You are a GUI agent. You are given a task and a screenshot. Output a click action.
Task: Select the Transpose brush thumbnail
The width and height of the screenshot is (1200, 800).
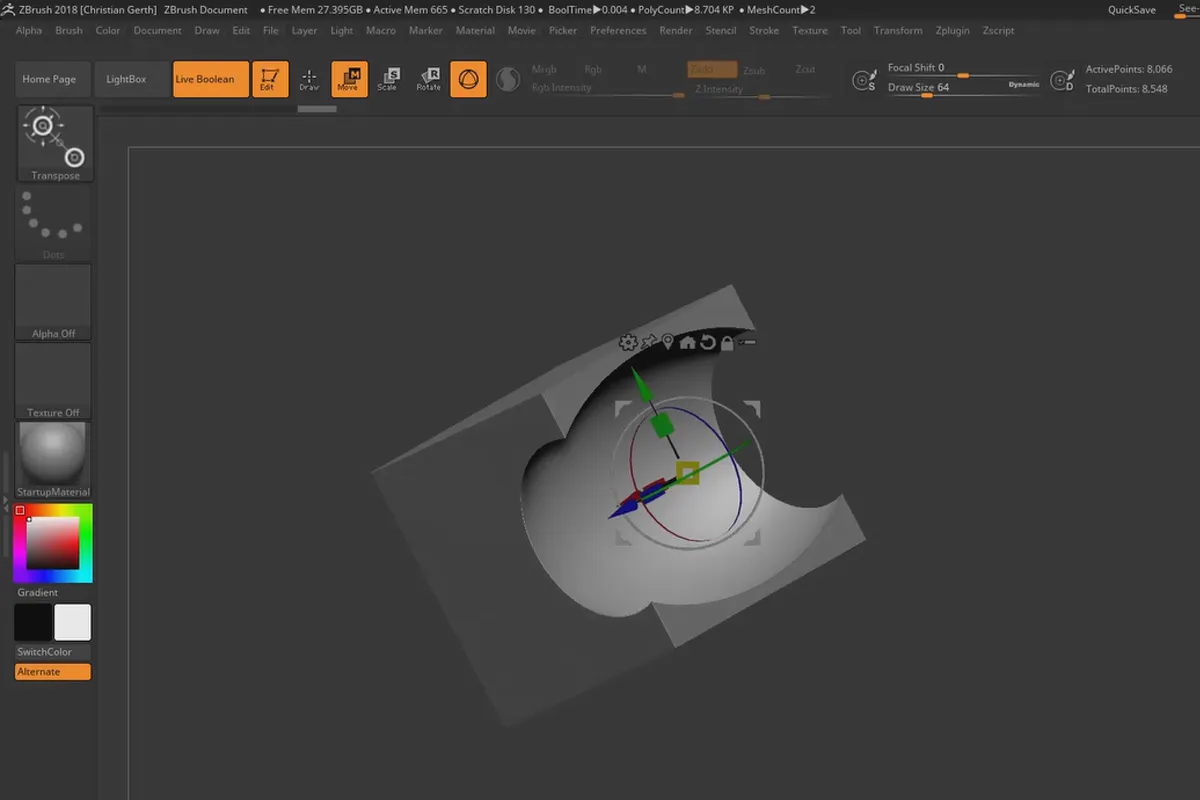pyautogui.click(x=55, y=144)
